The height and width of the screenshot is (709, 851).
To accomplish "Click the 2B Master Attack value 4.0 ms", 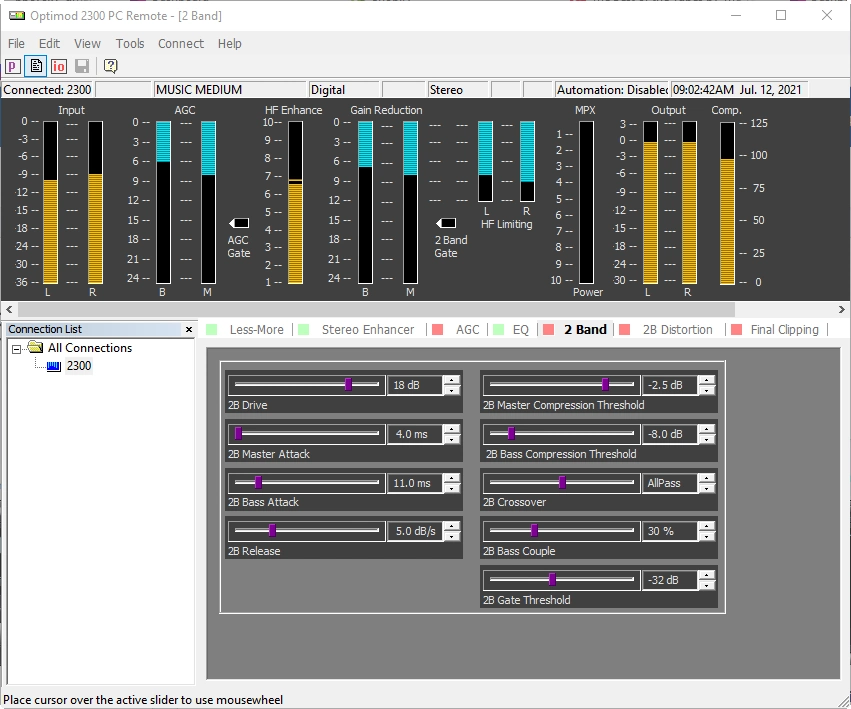I will (415, 434).
